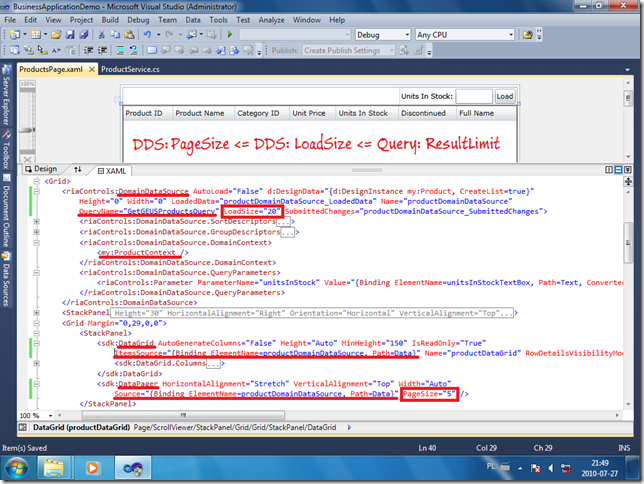Switch to ProductService.cs tab
Image resolution: width=644 pixels, height=484 pixels.
tap(130, 69)
